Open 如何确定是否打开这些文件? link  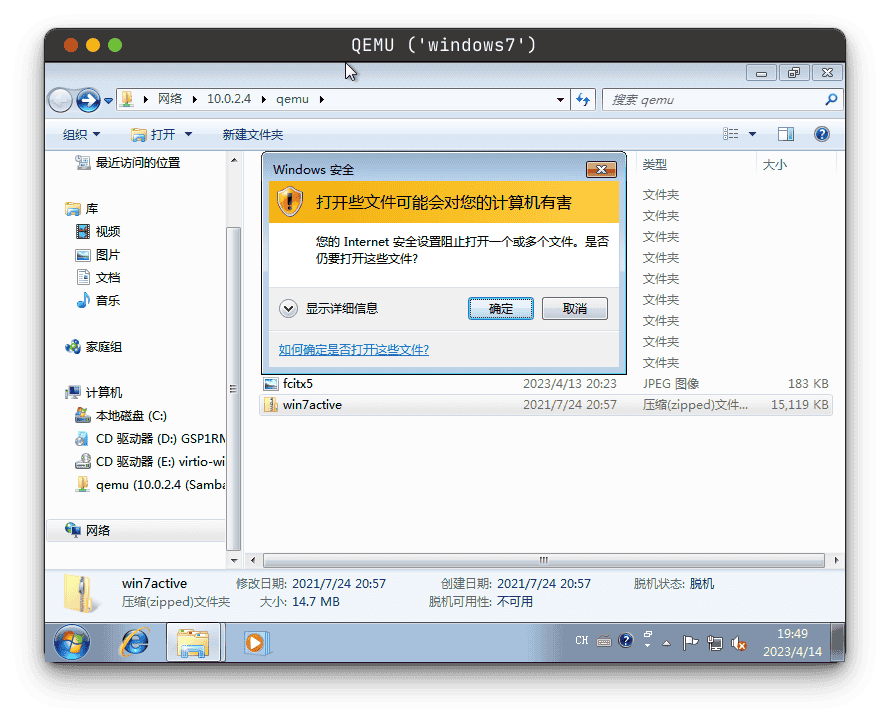tap(354, 350)
